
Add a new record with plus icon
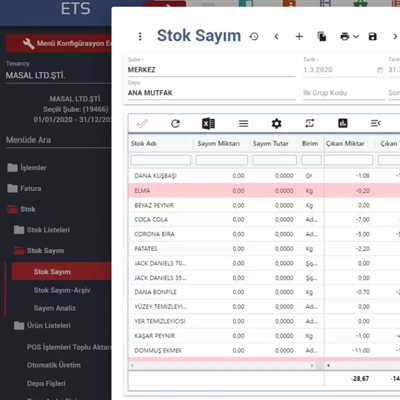299,36
